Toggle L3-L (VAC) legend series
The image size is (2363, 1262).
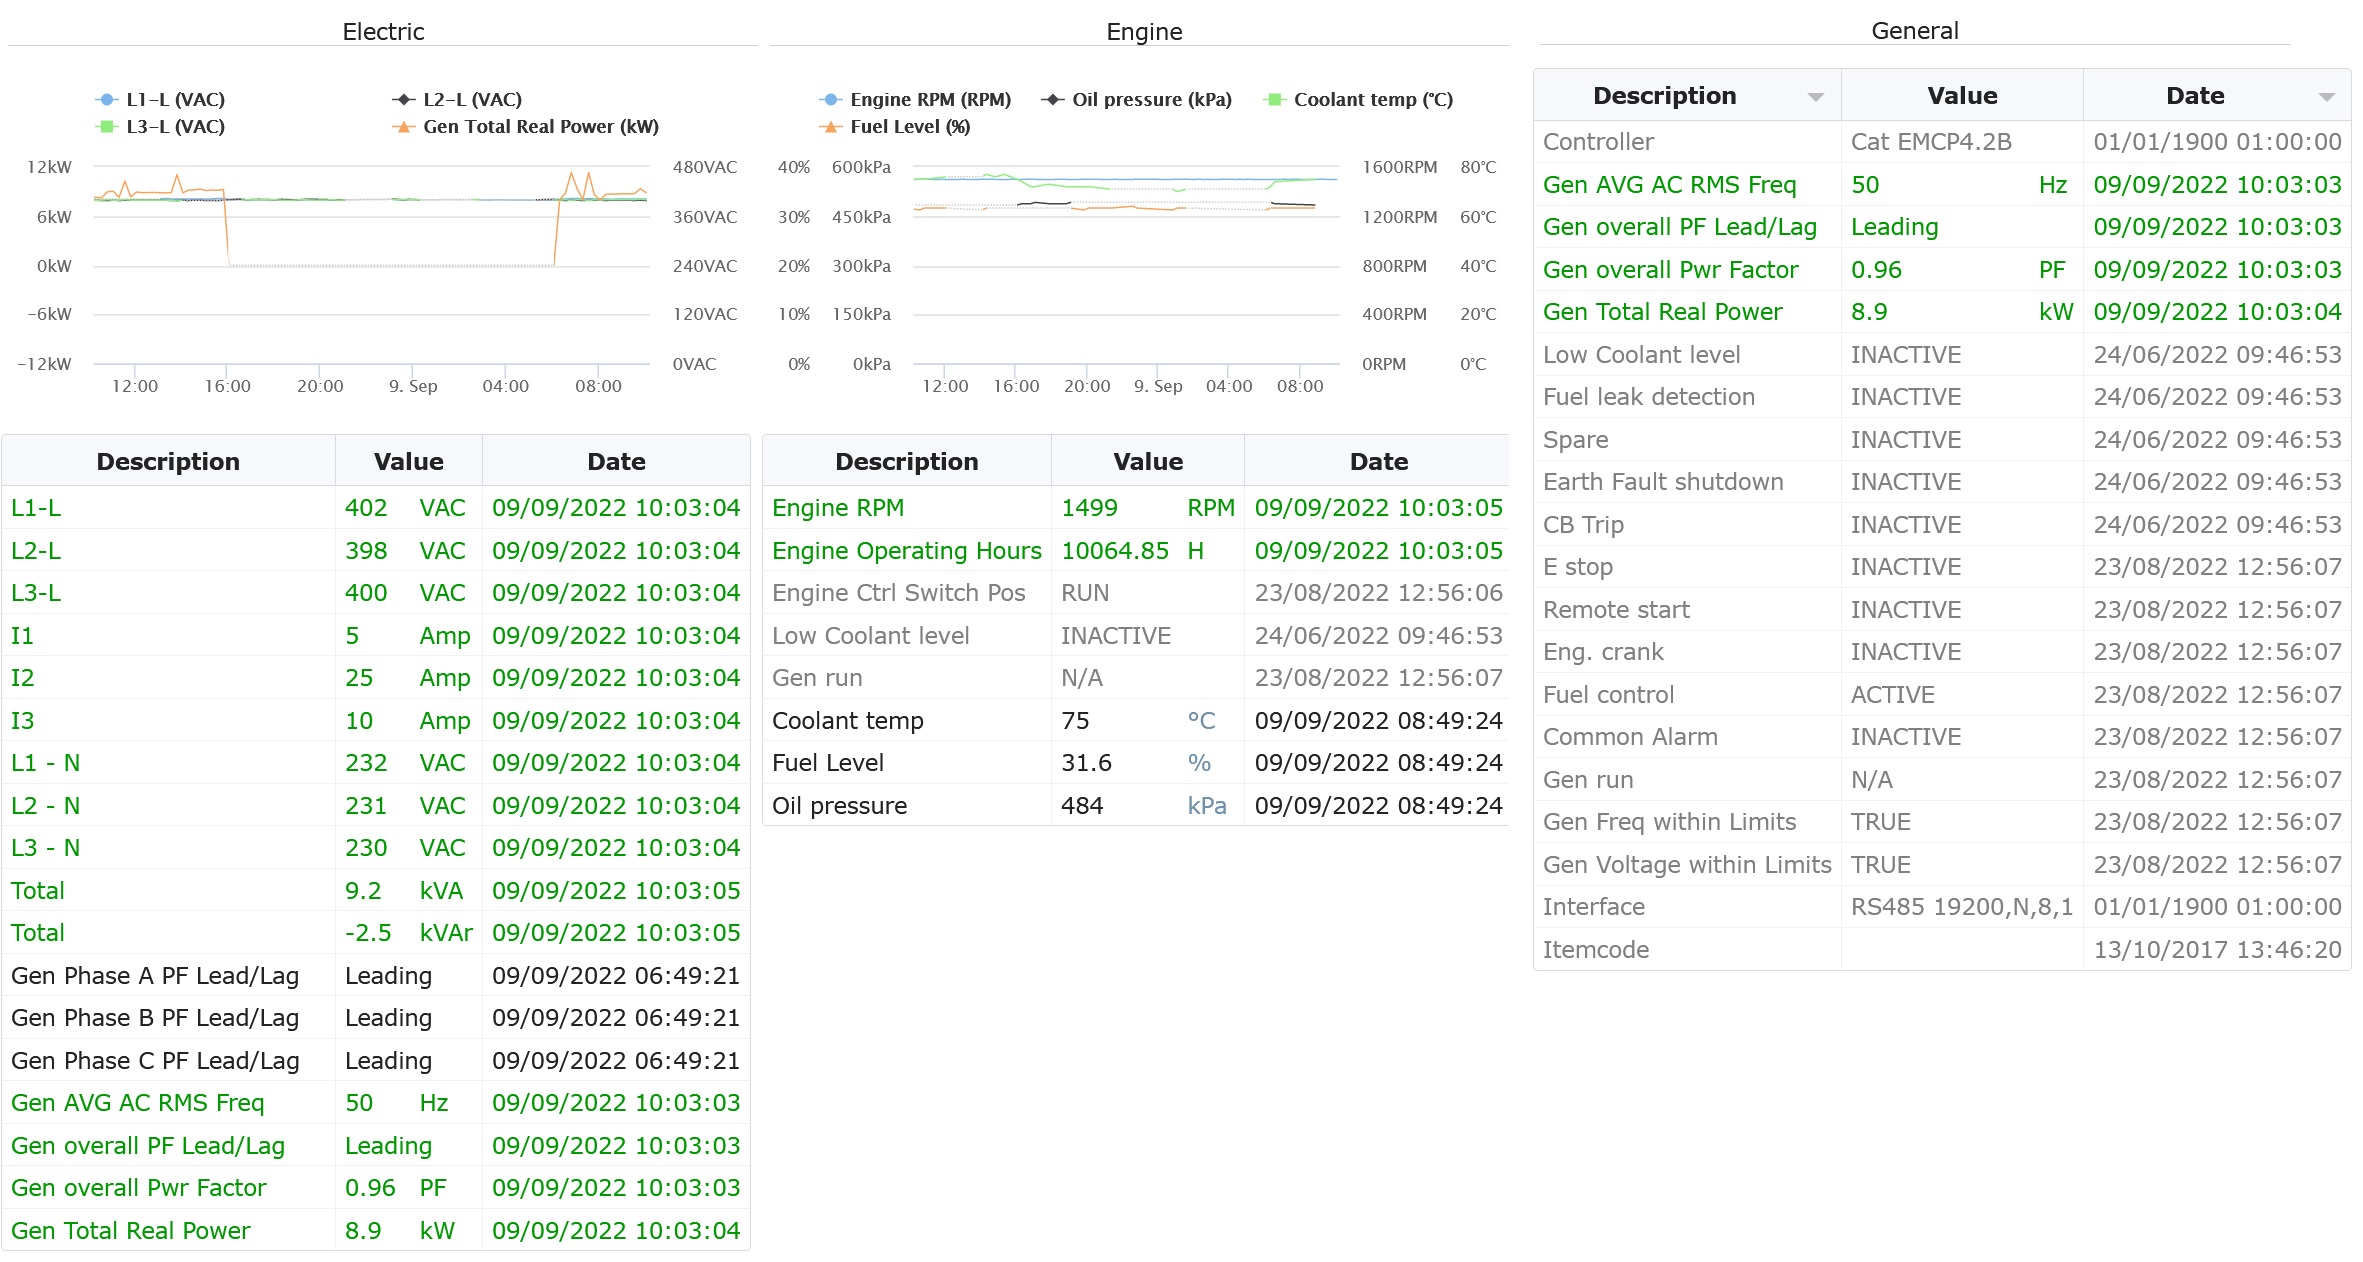pos(174,127)
